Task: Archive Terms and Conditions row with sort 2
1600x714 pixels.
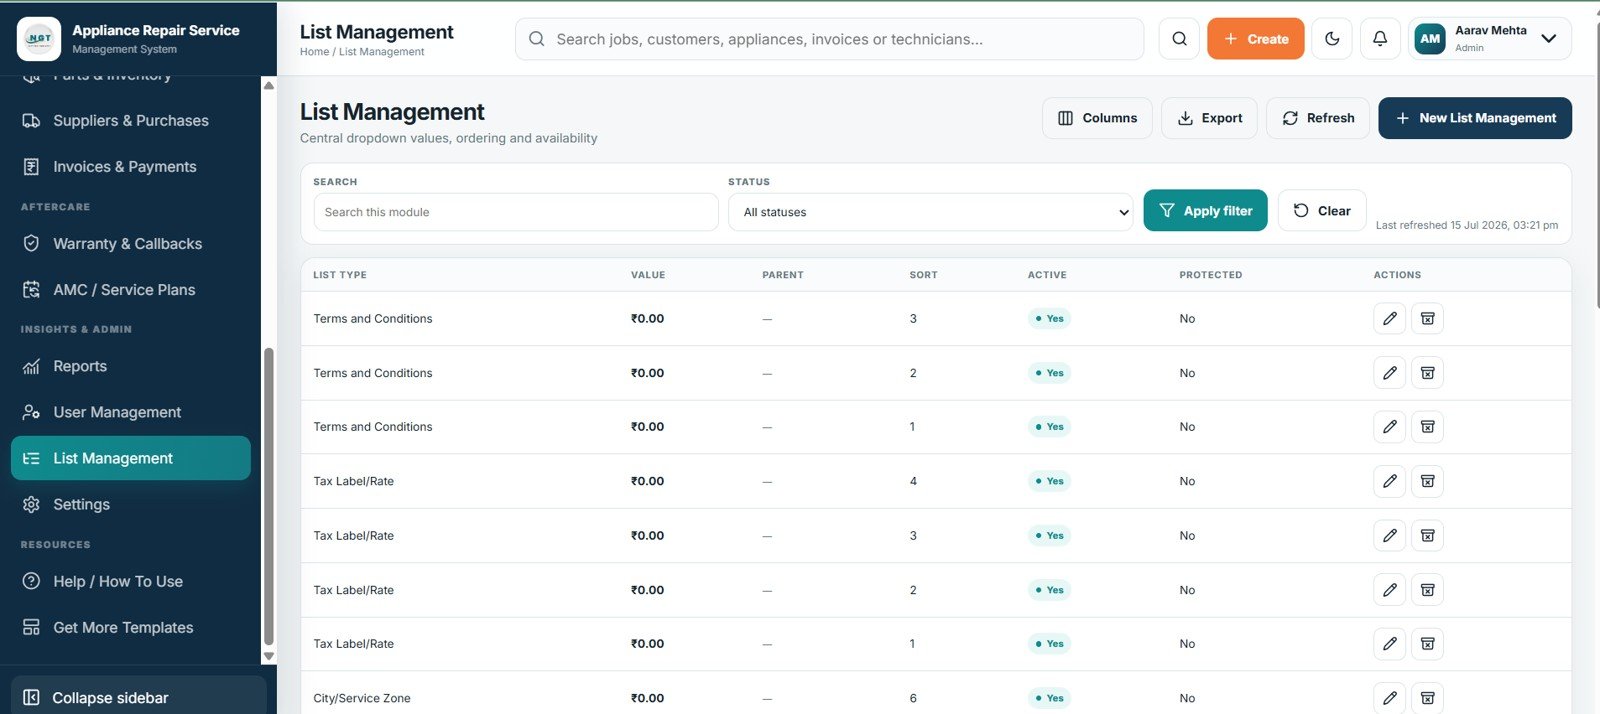Action: (1427, 373)
